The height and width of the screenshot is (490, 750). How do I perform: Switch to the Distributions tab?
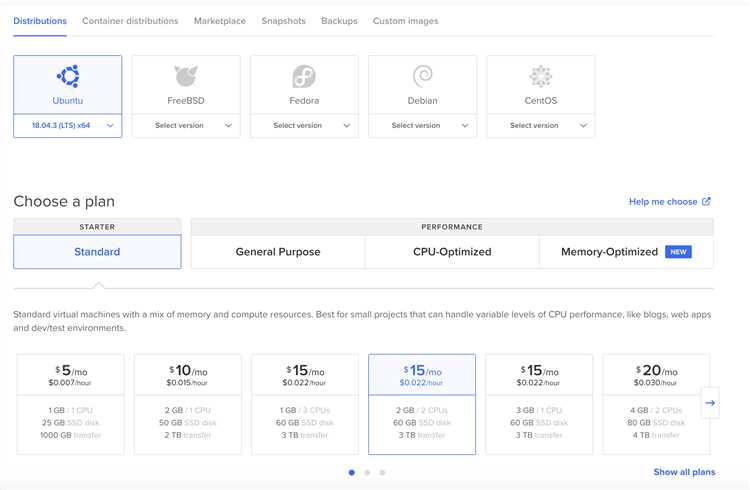click(x=40, y=21)
